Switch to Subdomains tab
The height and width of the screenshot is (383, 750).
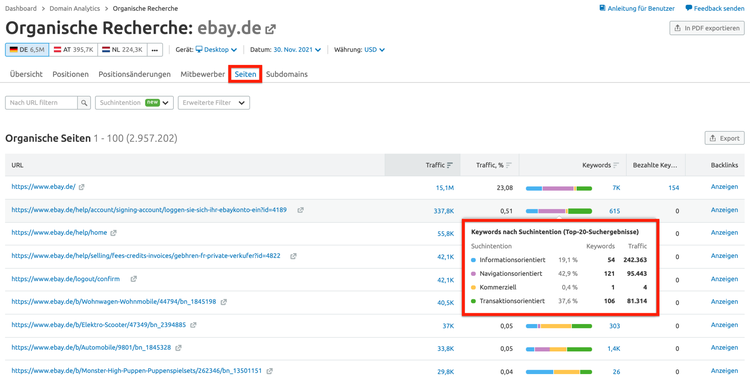pyautogui.click(x=287, y=75)
